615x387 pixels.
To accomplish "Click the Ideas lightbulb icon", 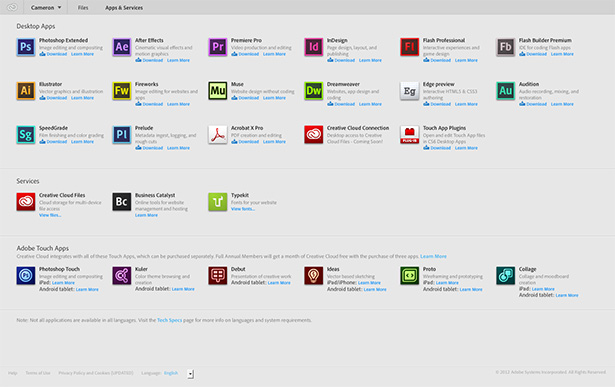I will coord(313,275).
